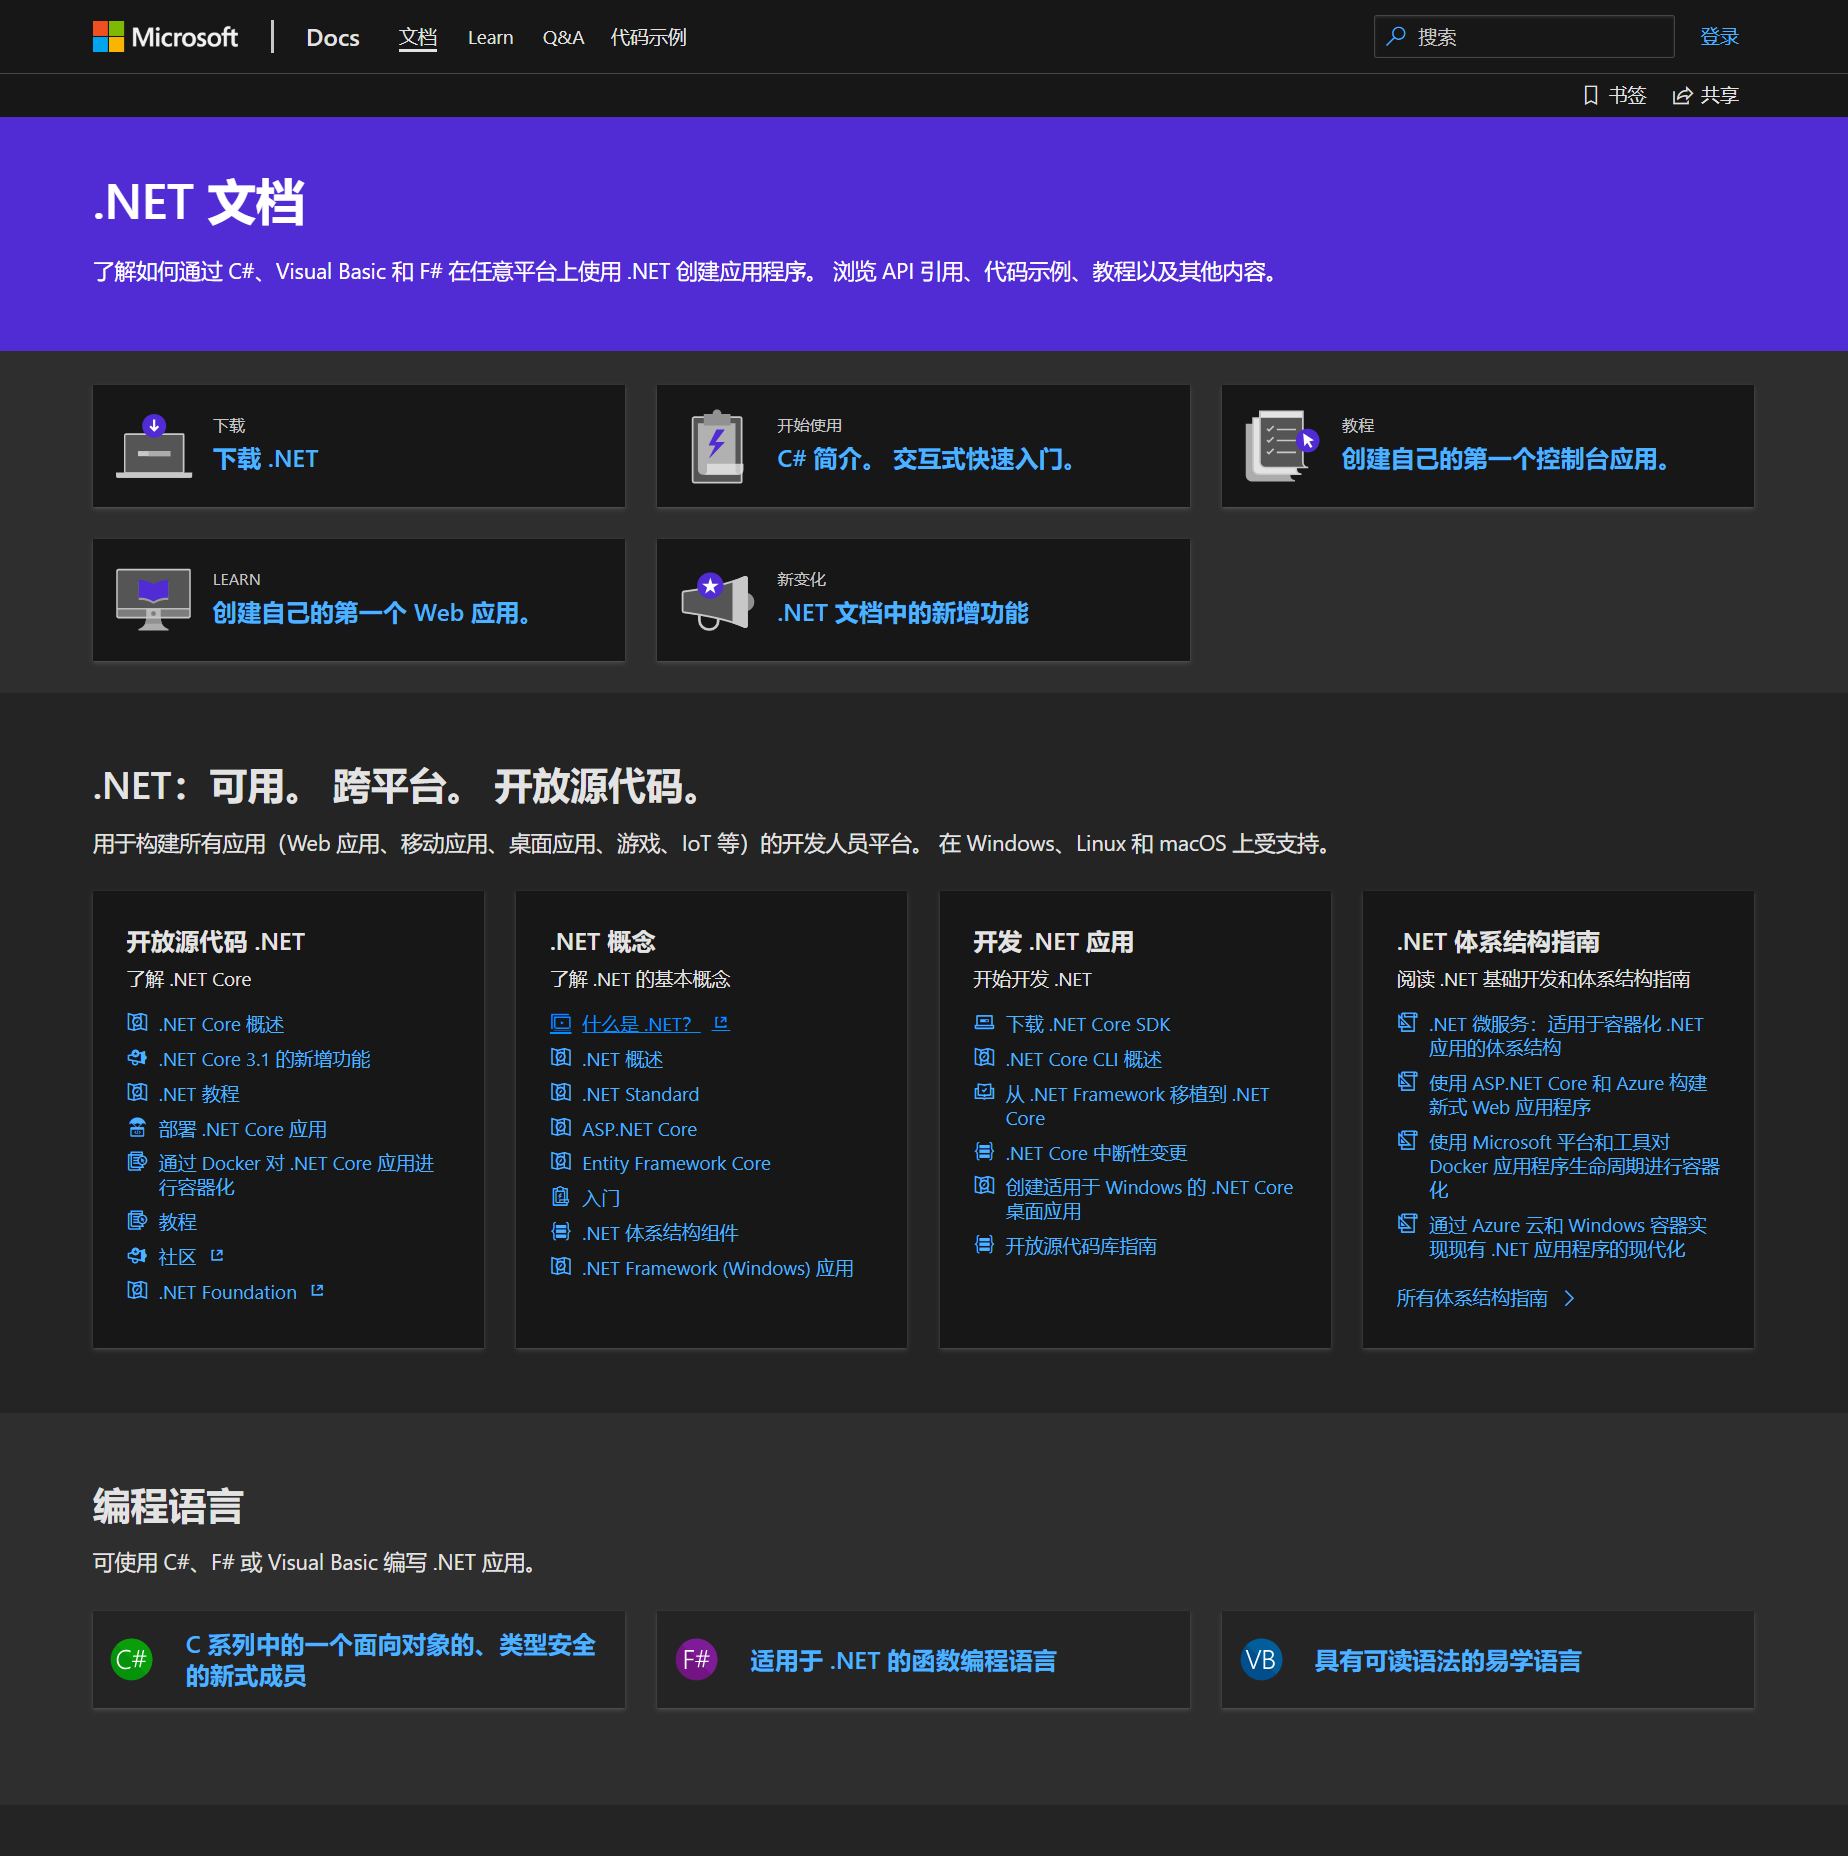Image resolution: width=1848 pixels, height=1856 pixels.
Task: Click the bookmark (书签) icon
Action: (x=1591, y=95)
